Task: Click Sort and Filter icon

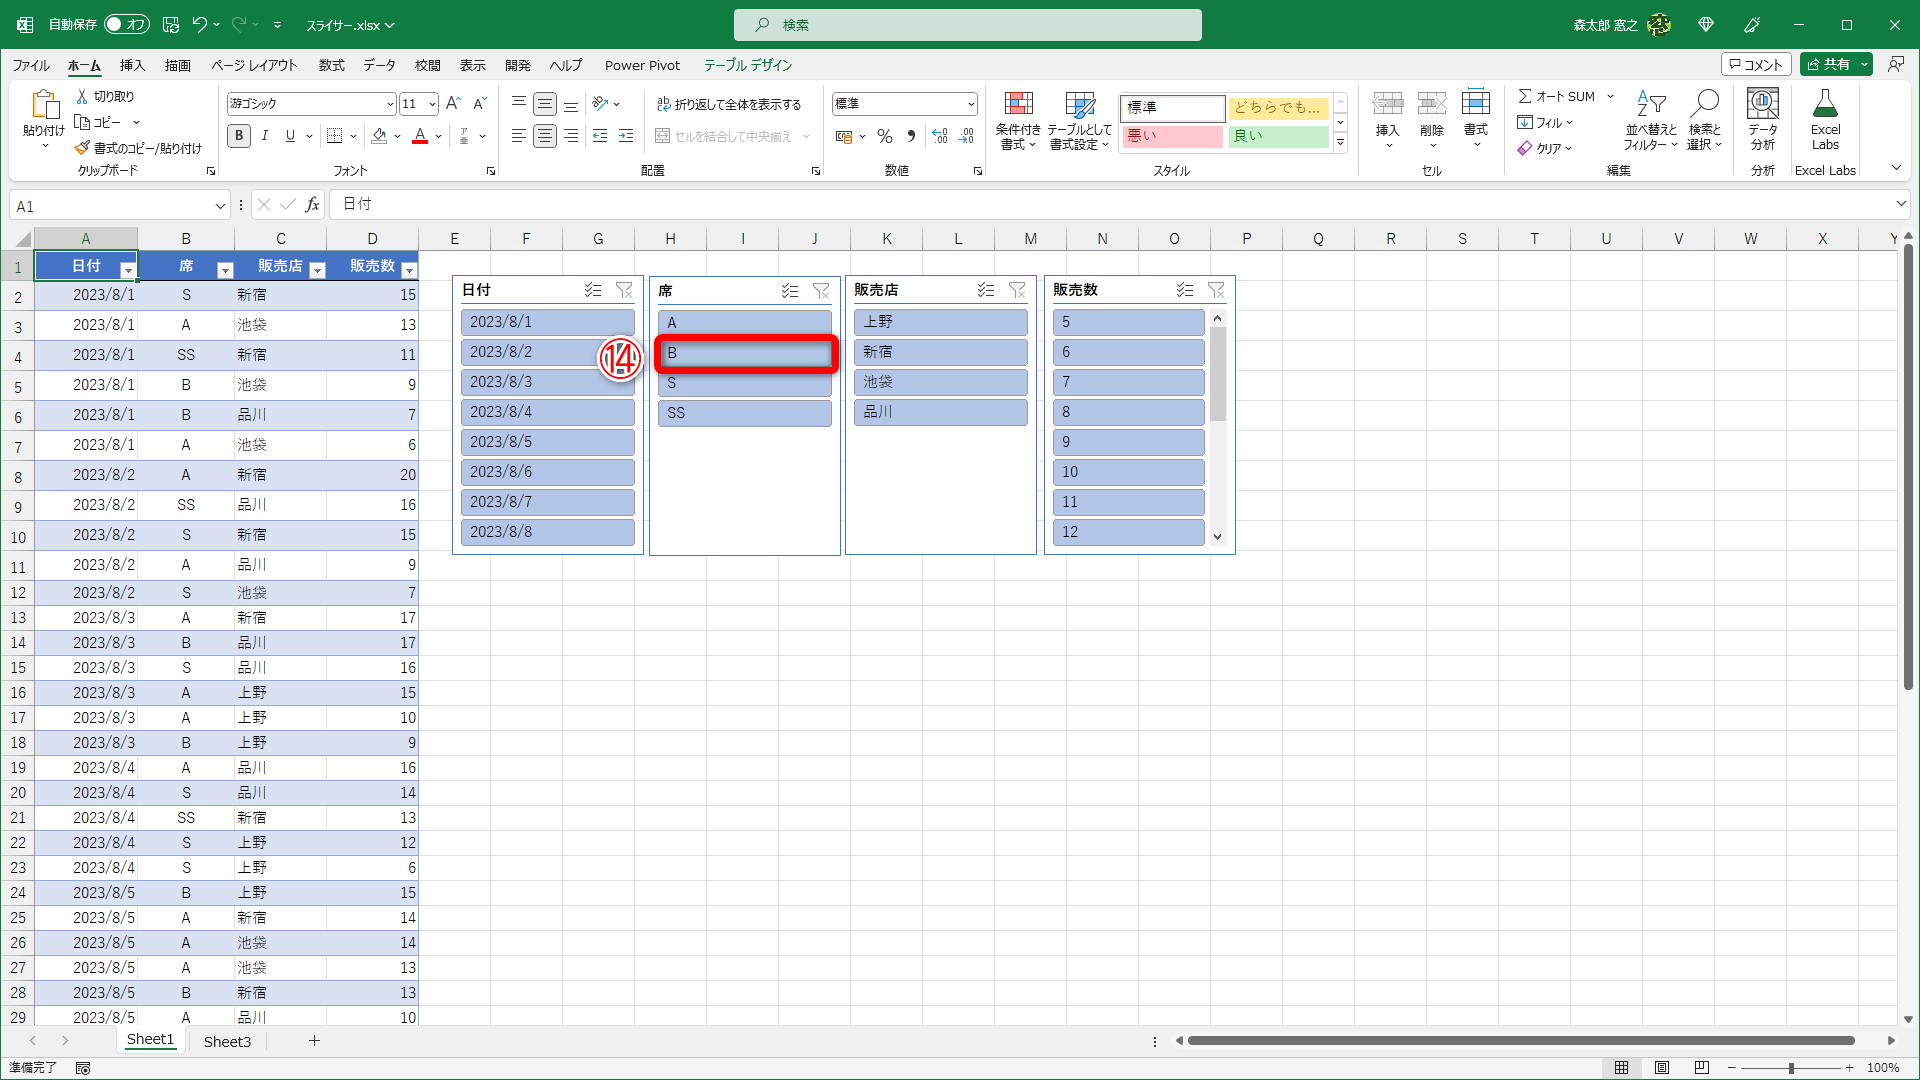Action: point(1651,104)
